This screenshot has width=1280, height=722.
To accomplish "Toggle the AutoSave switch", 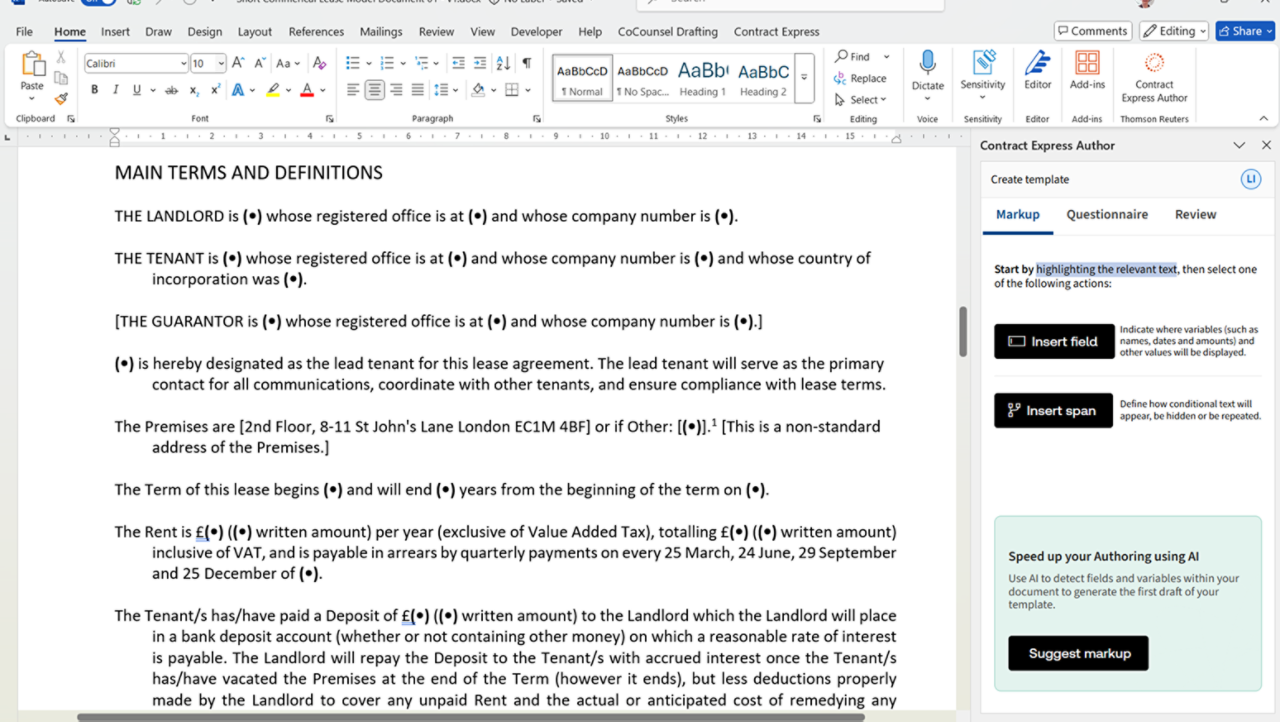I will click(x=100, y=3).
